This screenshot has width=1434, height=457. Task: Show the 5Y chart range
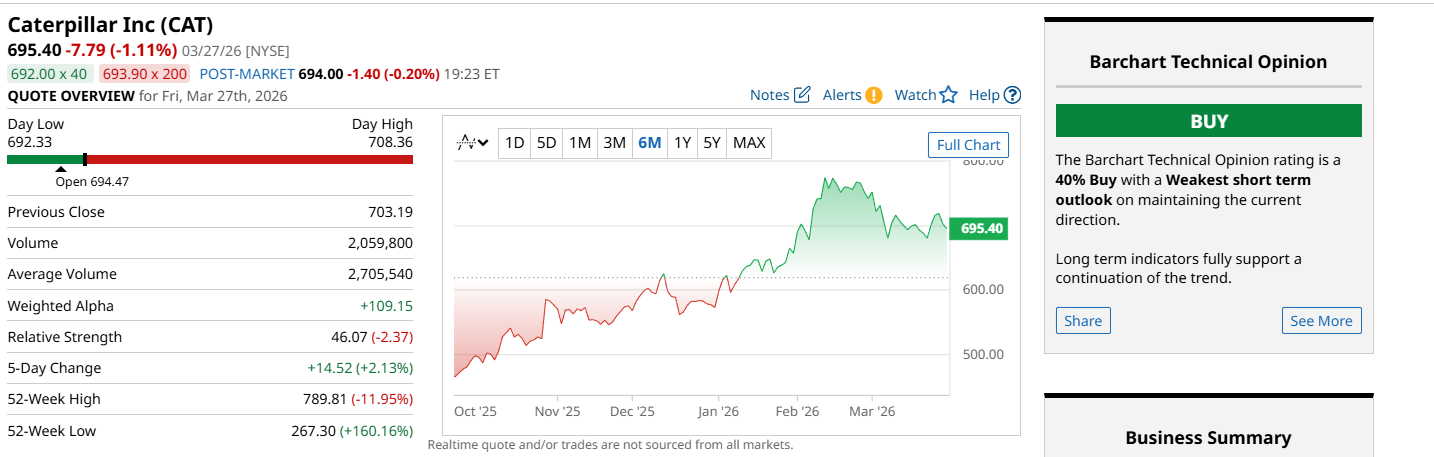pyautogui.click(x=711, y=143)
